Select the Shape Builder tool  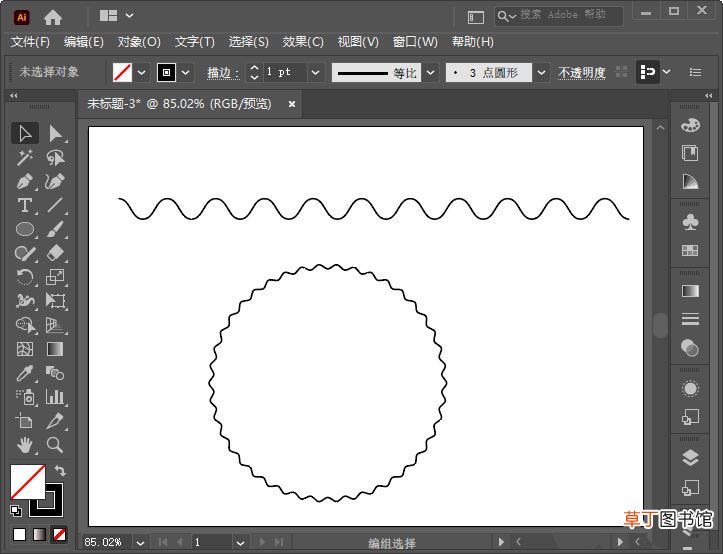click(x=25, y=325)
